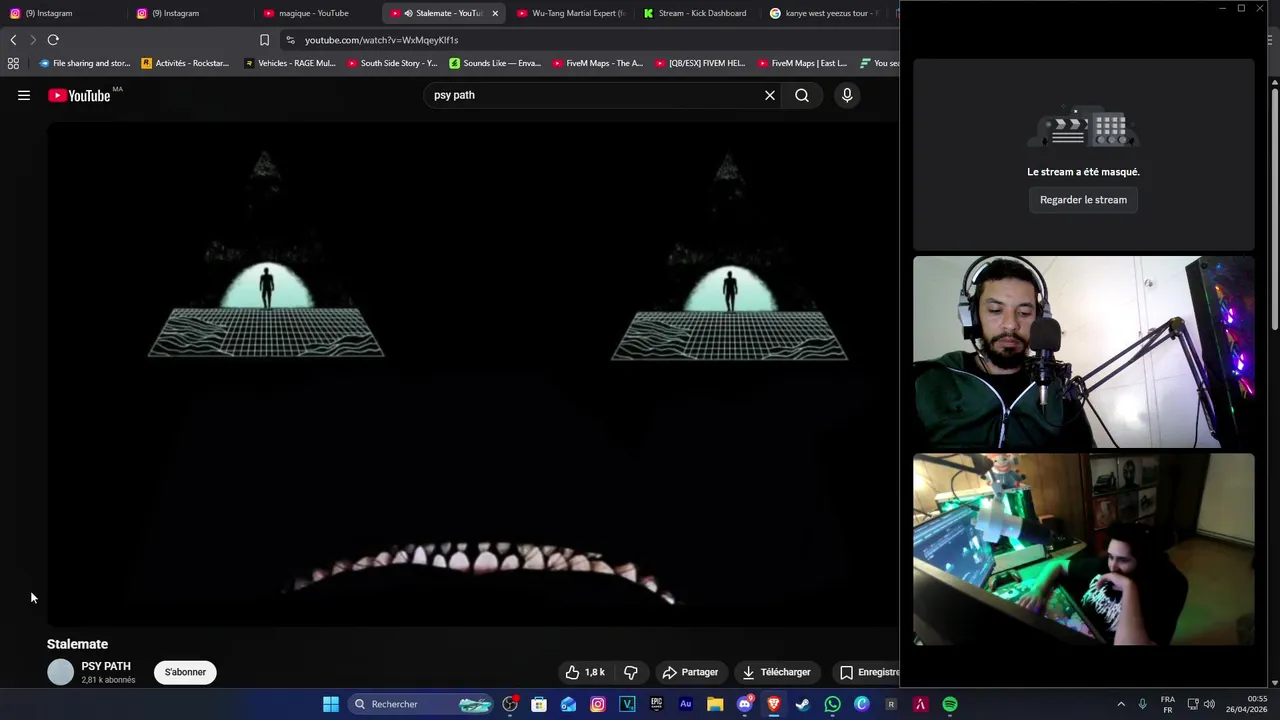This screenshot has width=1280, height=720.
Task: Go back in browser history
Action: [13, 40]
